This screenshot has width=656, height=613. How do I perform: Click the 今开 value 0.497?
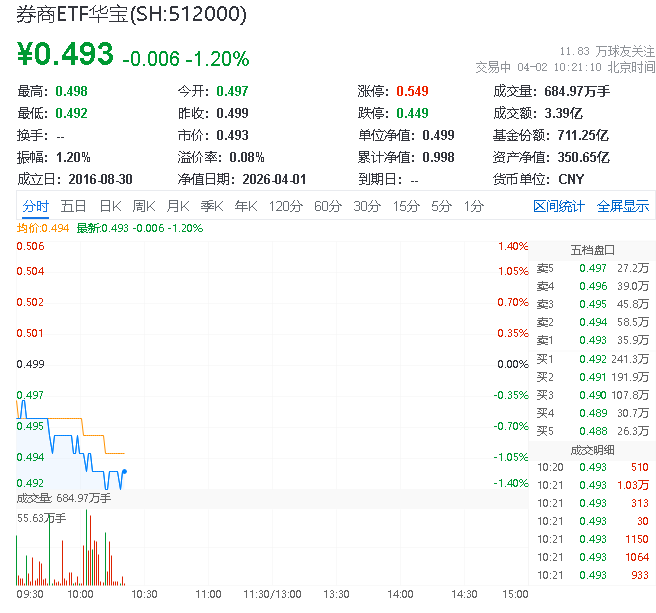[x=232, y=91]
